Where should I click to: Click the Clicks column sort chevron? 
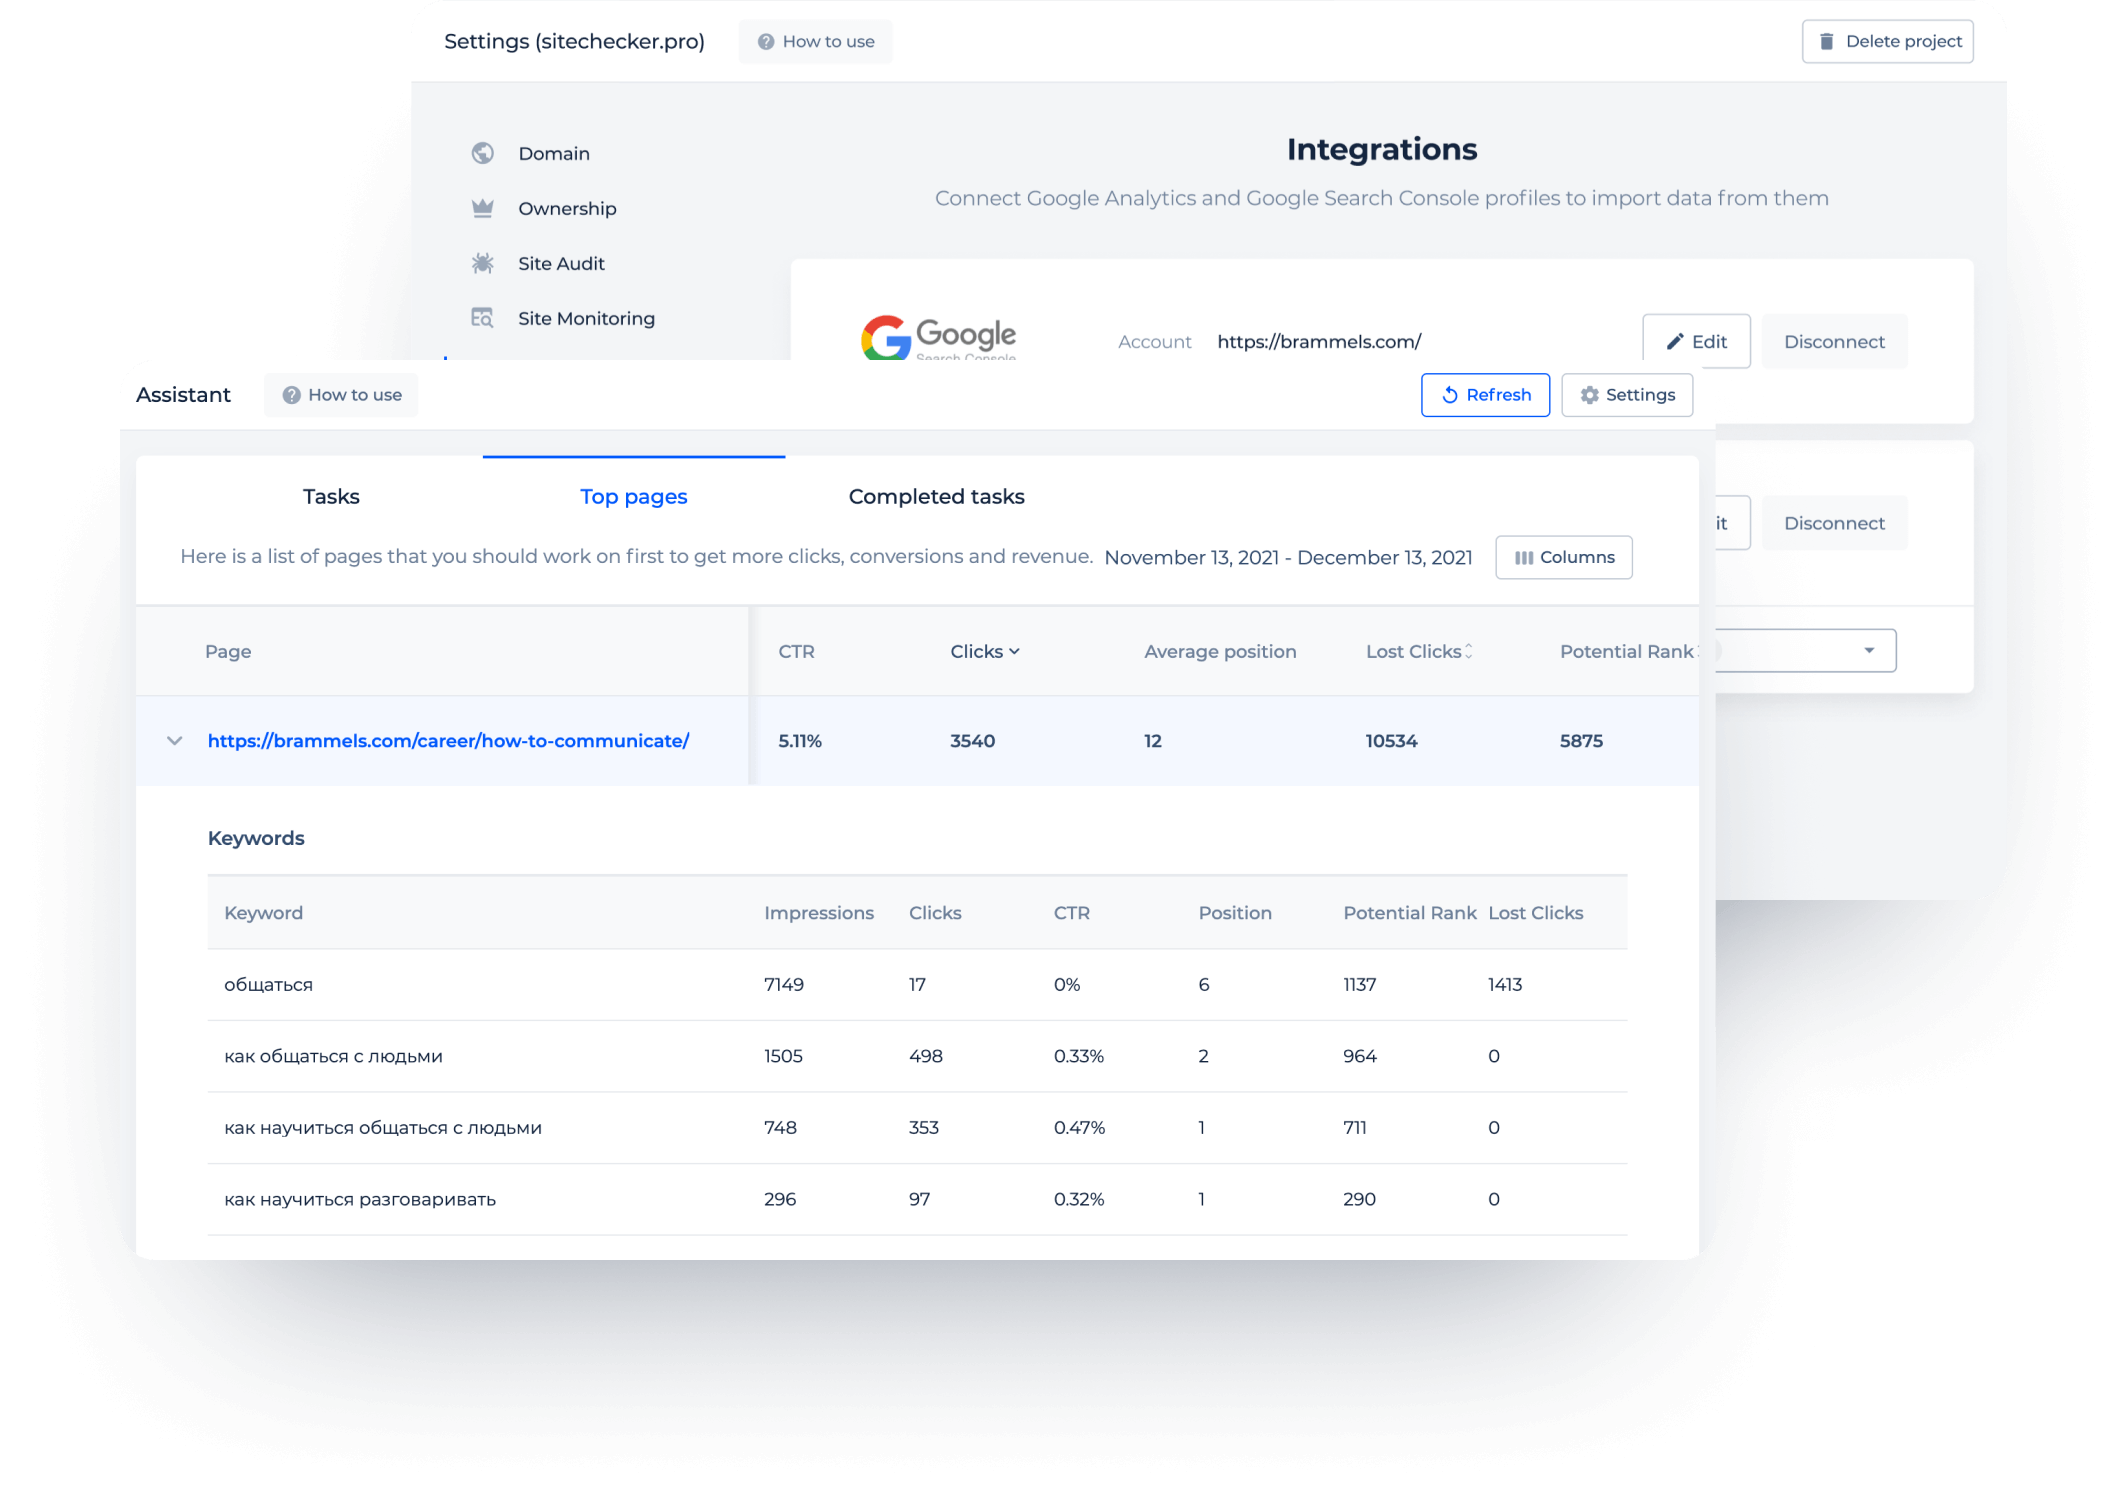click(x=1014, y=651)
